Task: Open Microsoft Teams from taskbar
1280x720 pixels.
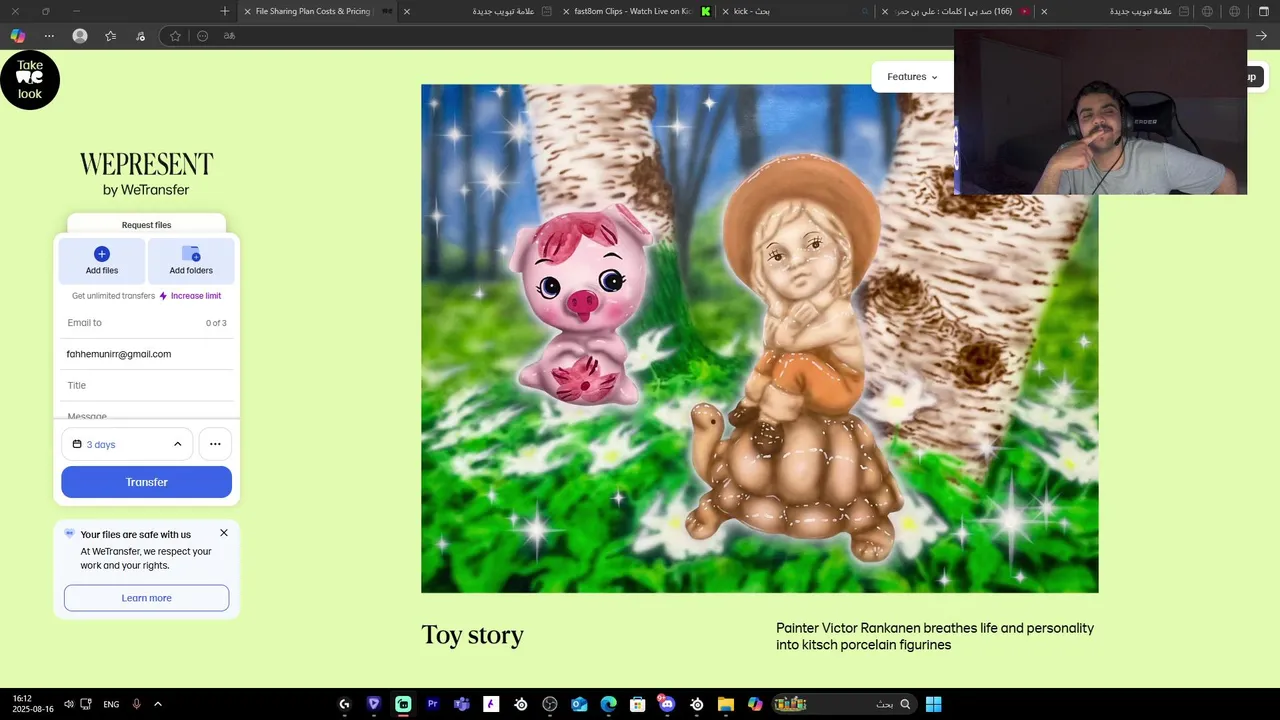Action: [462, 704]
